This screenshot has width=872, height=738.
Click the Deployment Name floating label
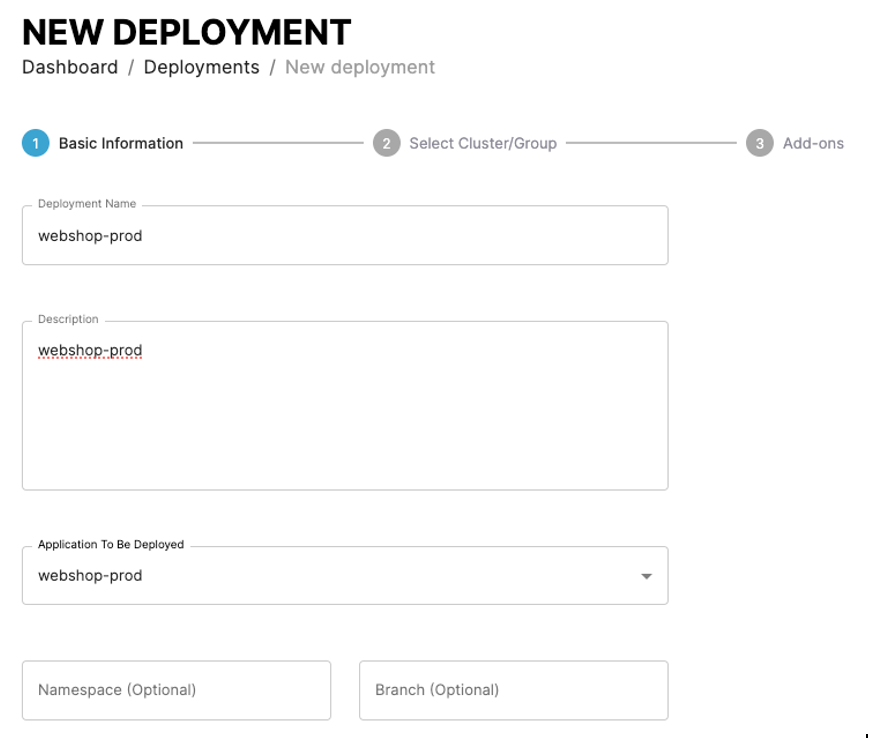tap(87, 204)
